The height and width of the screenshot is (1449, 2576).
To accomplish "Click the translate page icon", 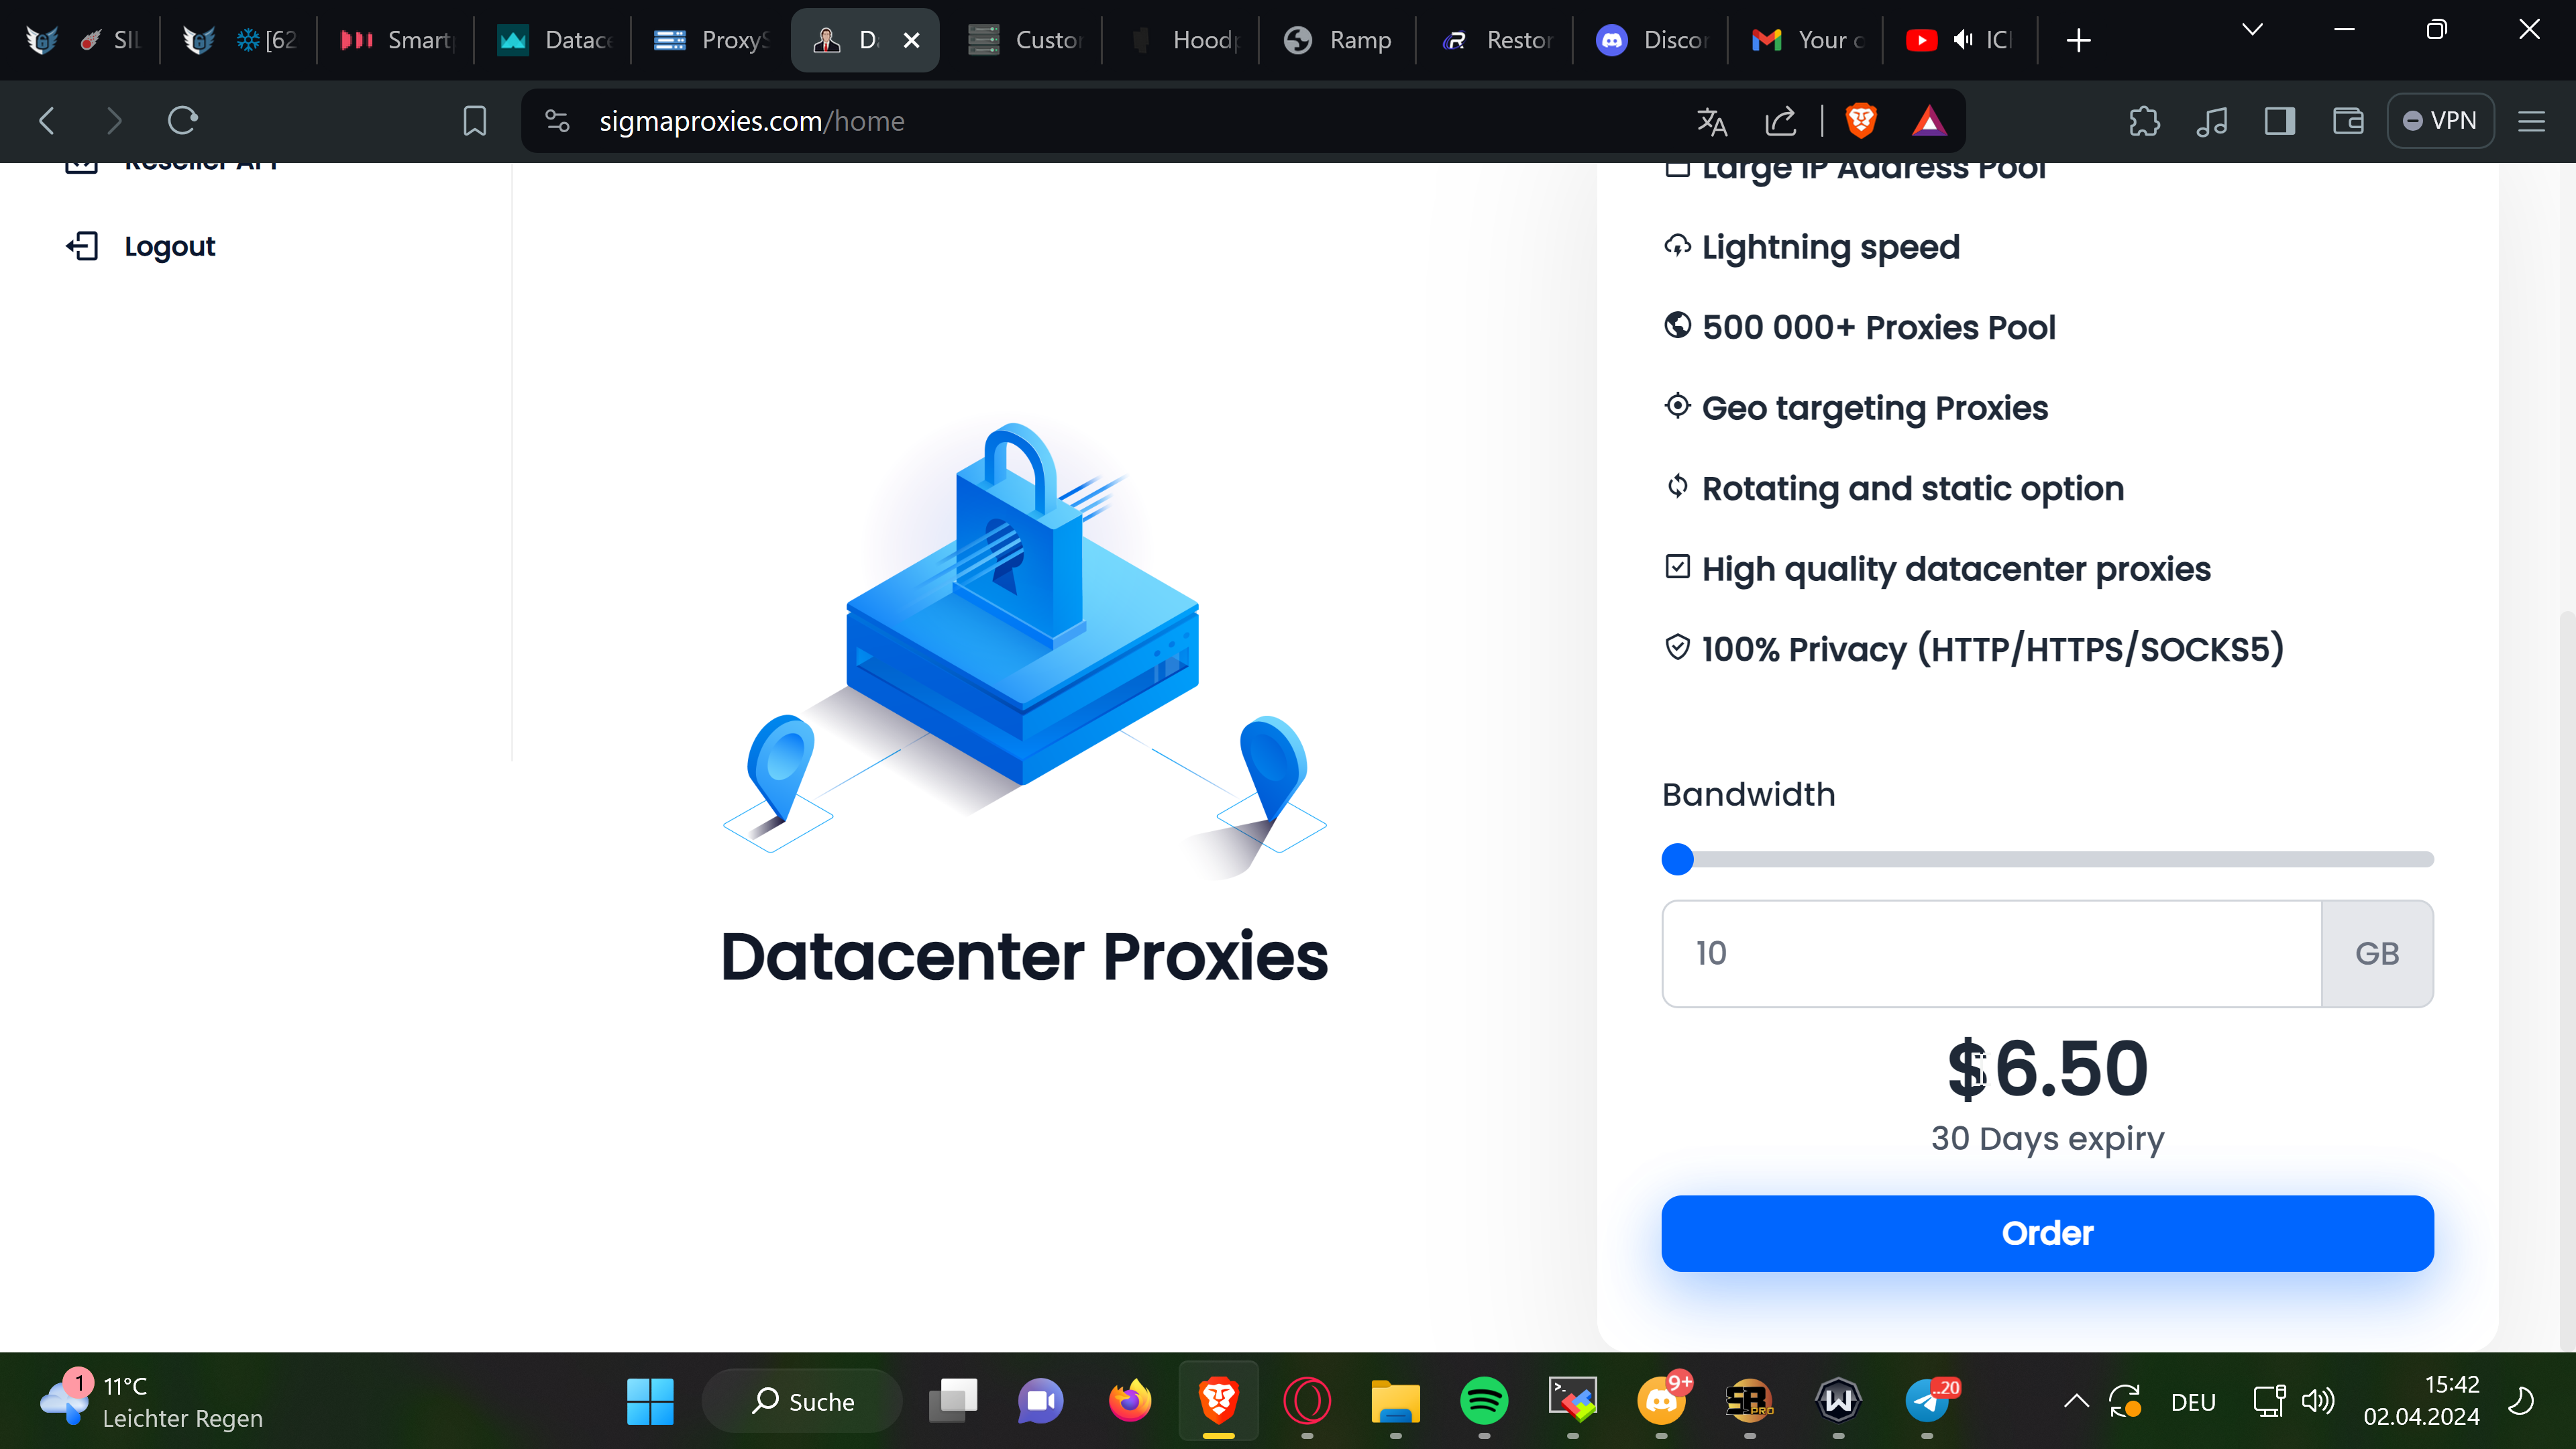I will [1712, 121].
